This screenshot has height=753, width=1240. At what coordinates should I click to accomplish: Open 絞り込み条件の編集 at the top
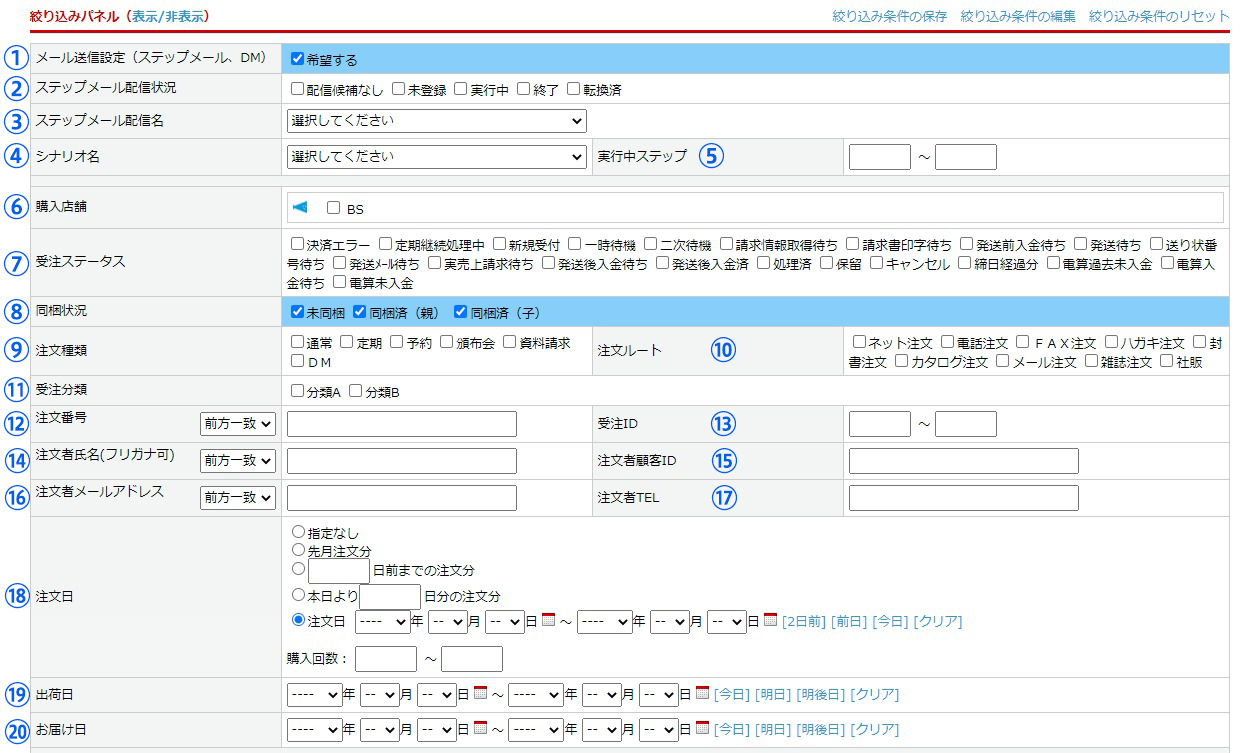pyautogui.click(x=1017, y=17)
